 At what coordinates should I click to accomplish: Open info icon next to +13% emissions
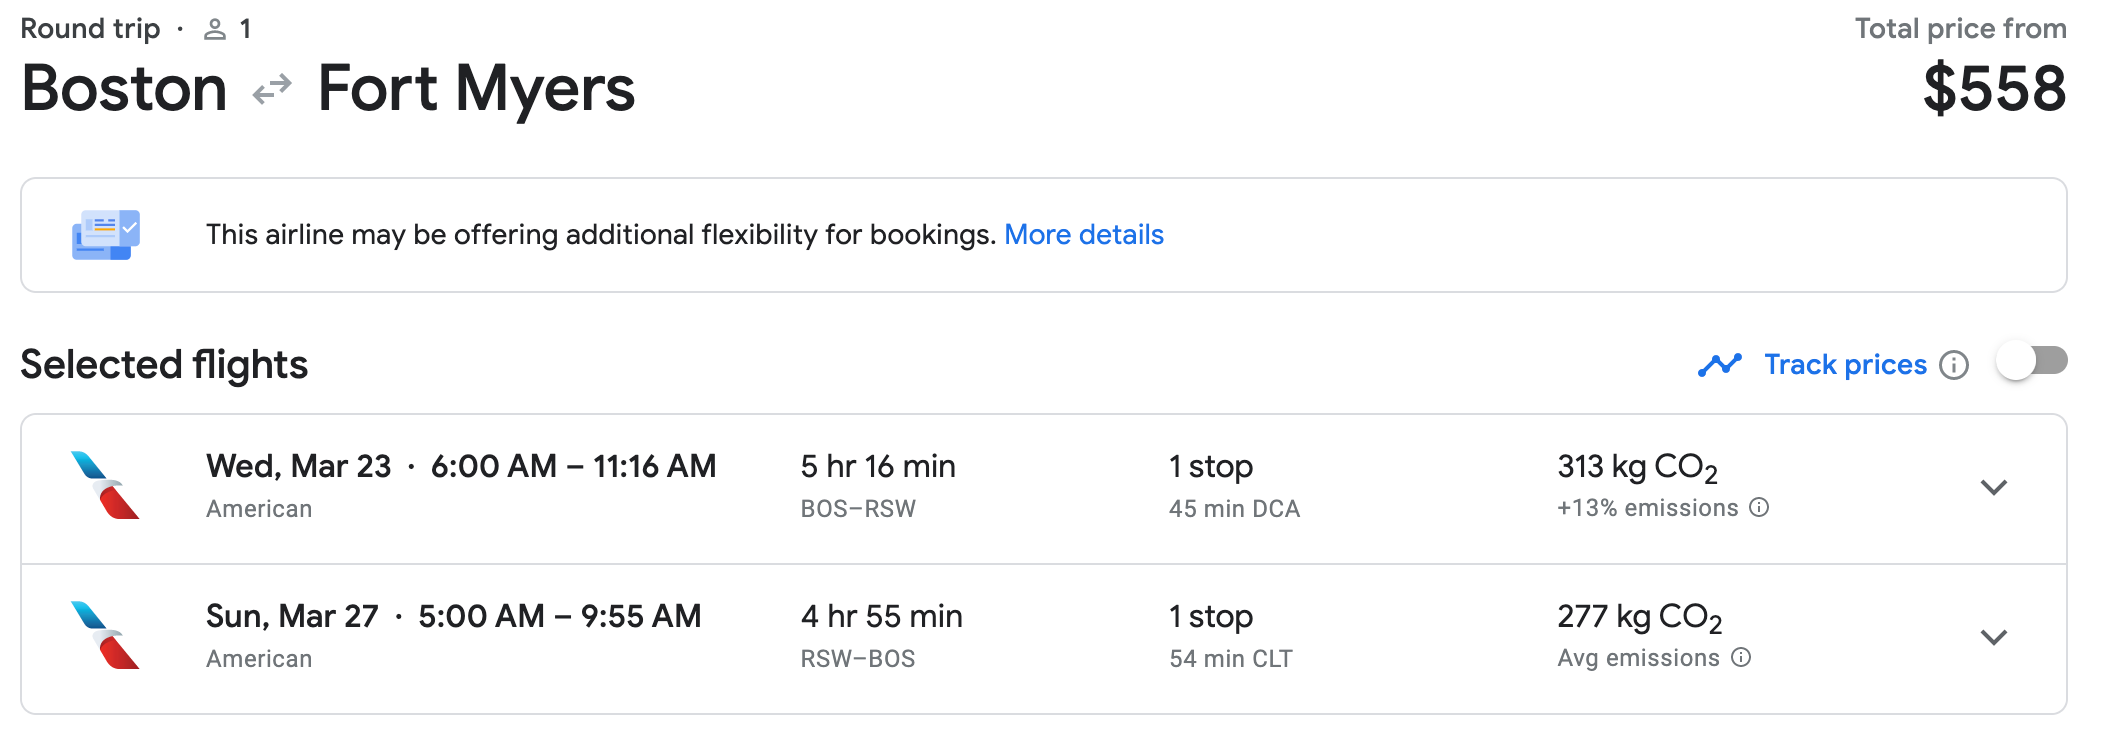click(1759, 508)
